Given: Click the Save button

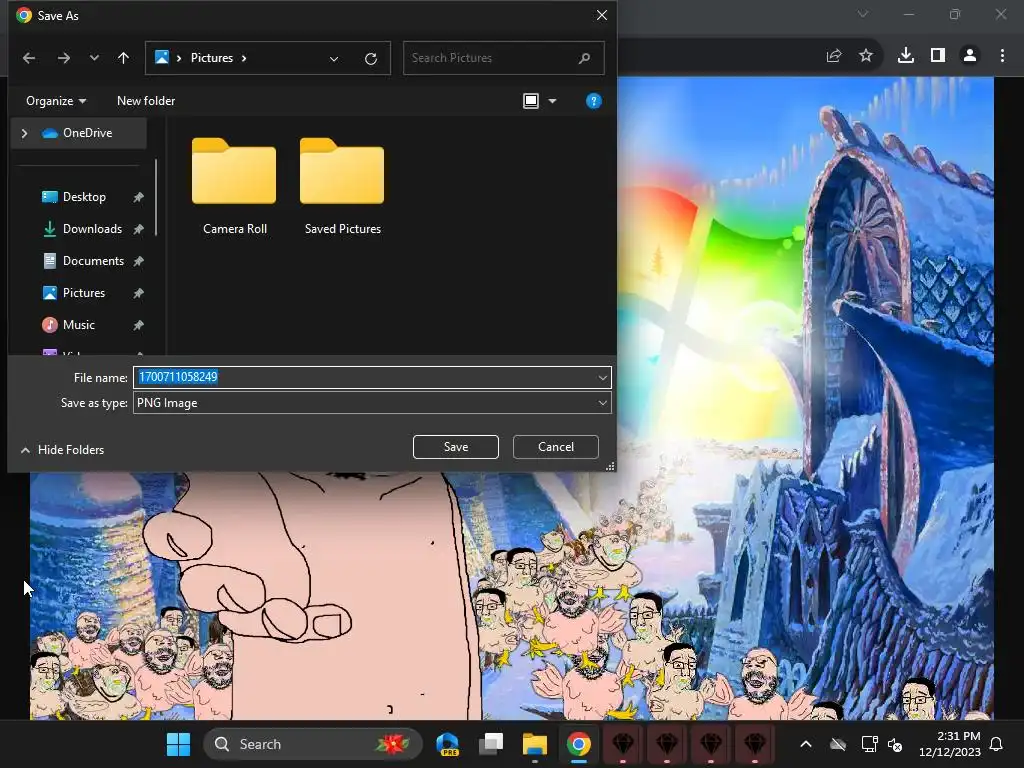Looking at the screenshot, I should pos(456,447).
